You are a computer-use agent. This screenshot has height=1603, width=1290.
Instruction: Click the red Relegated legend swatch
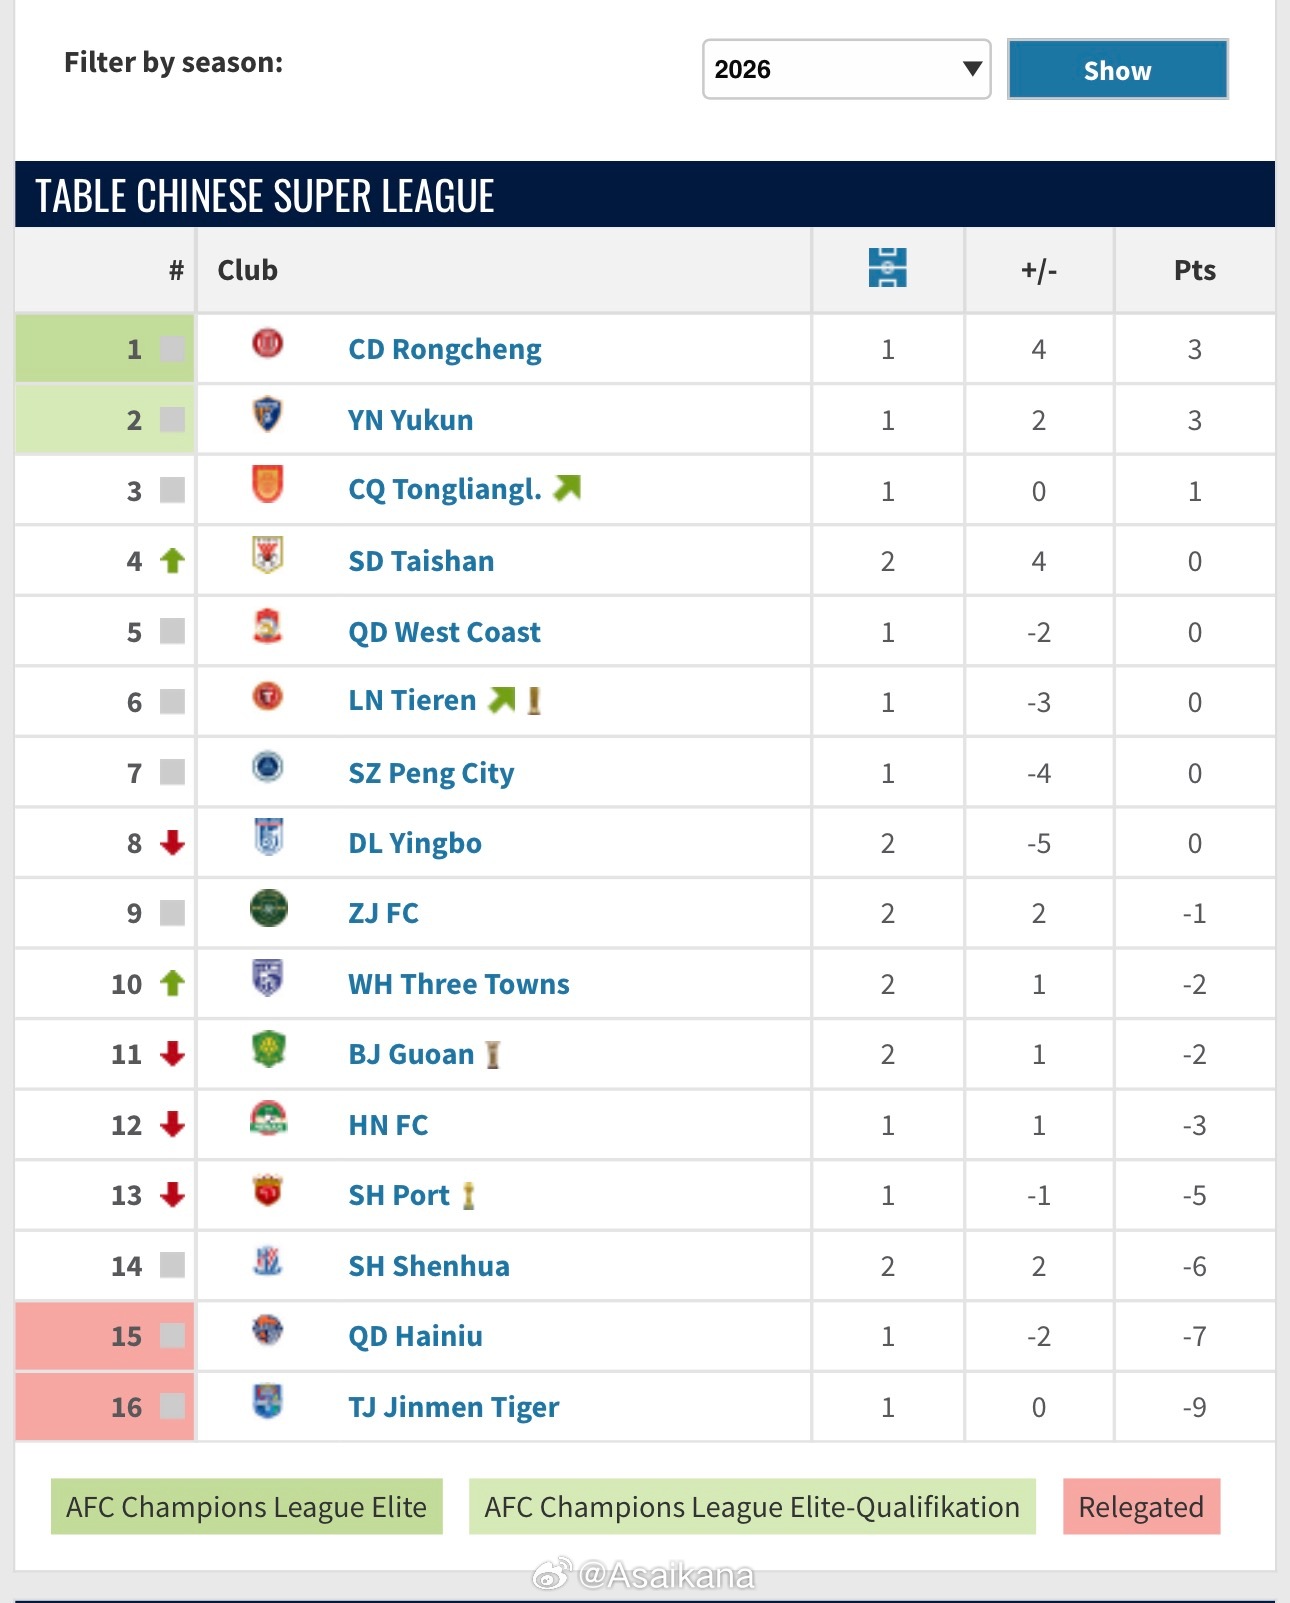1141,1506
